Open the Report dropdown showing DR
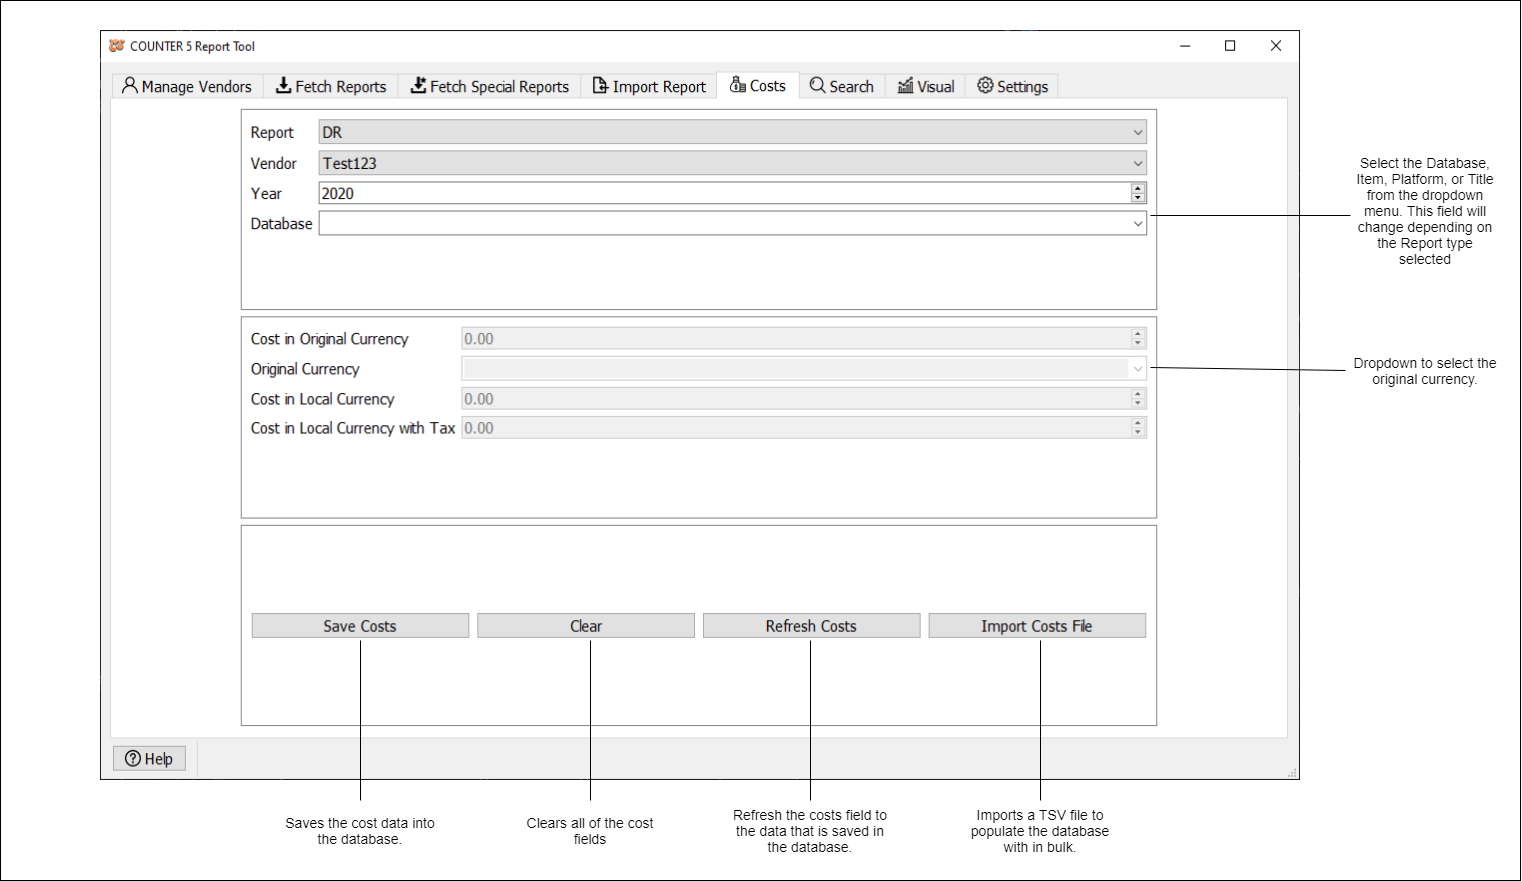 (1137, 131)
